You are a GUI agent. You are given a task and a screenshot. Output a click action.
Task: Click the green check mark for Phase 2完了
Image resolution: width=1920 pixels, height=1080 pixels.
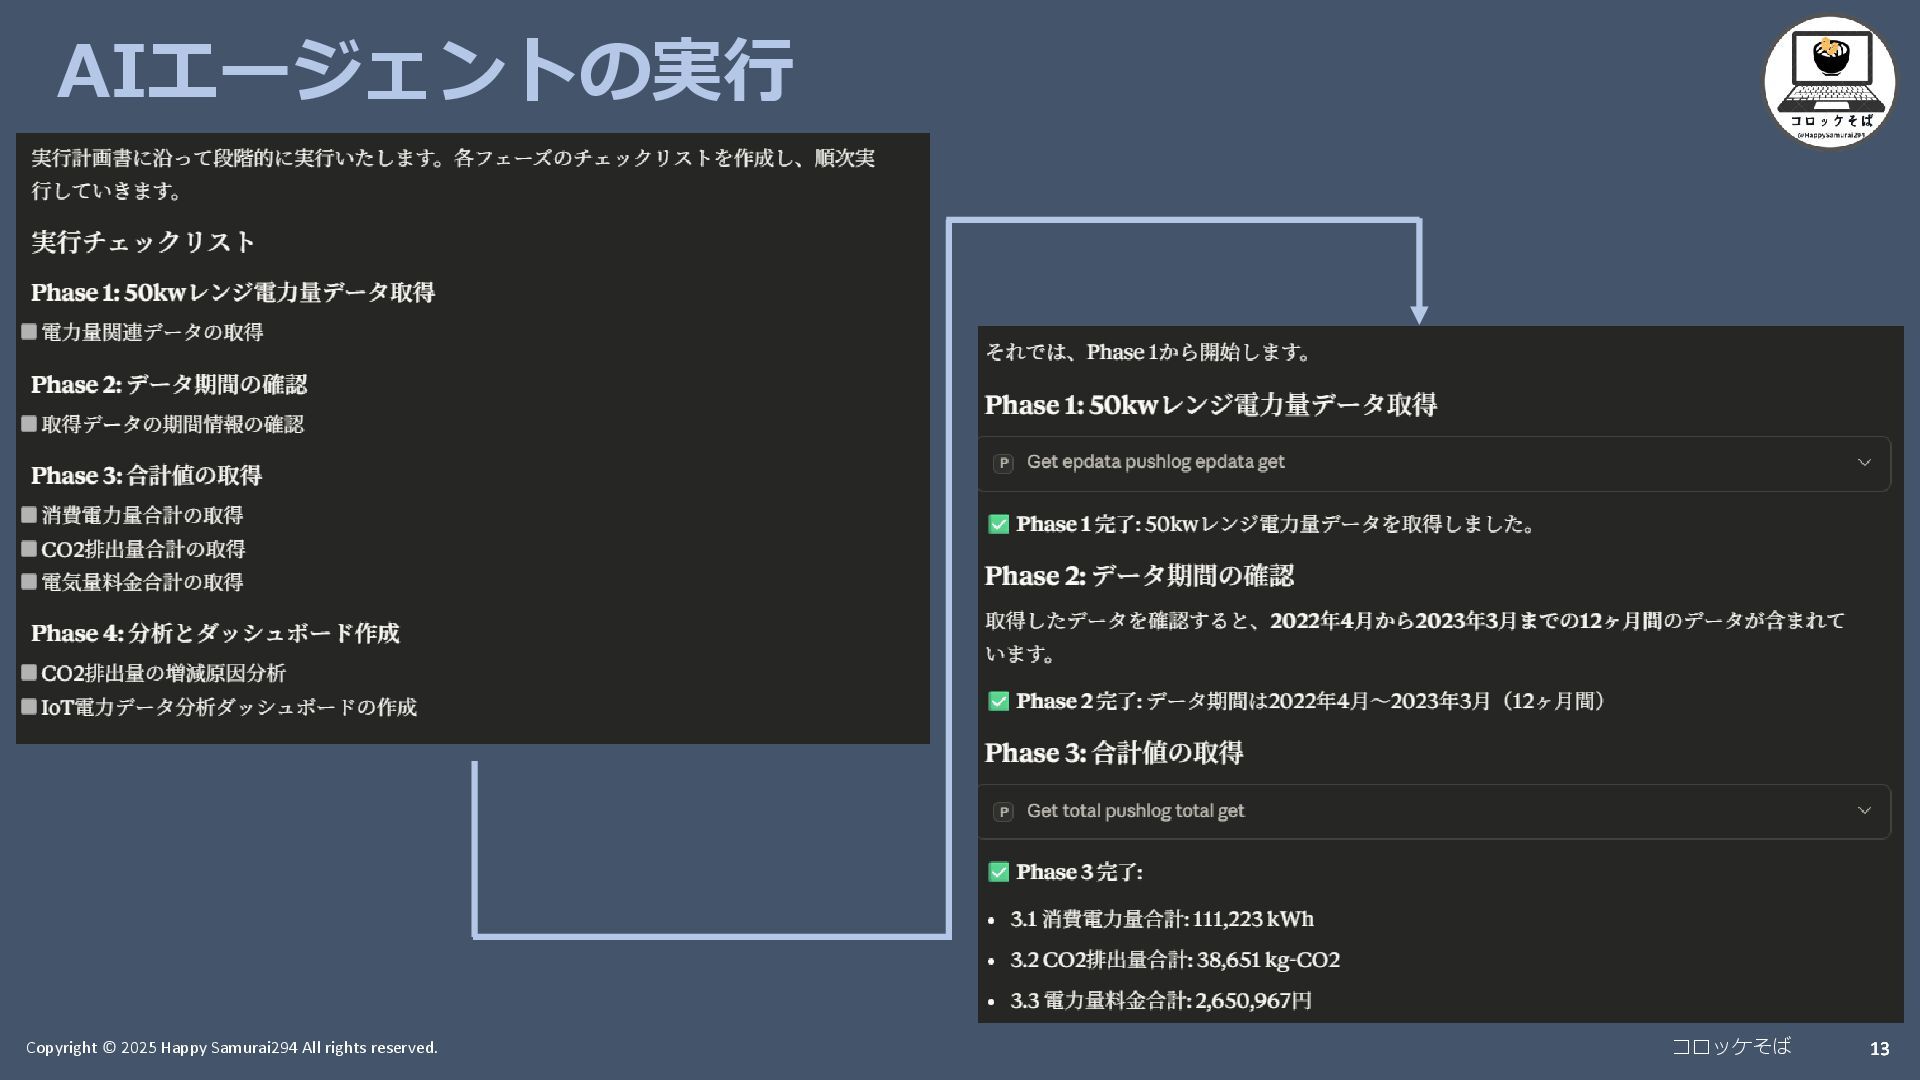click(998, 702)
